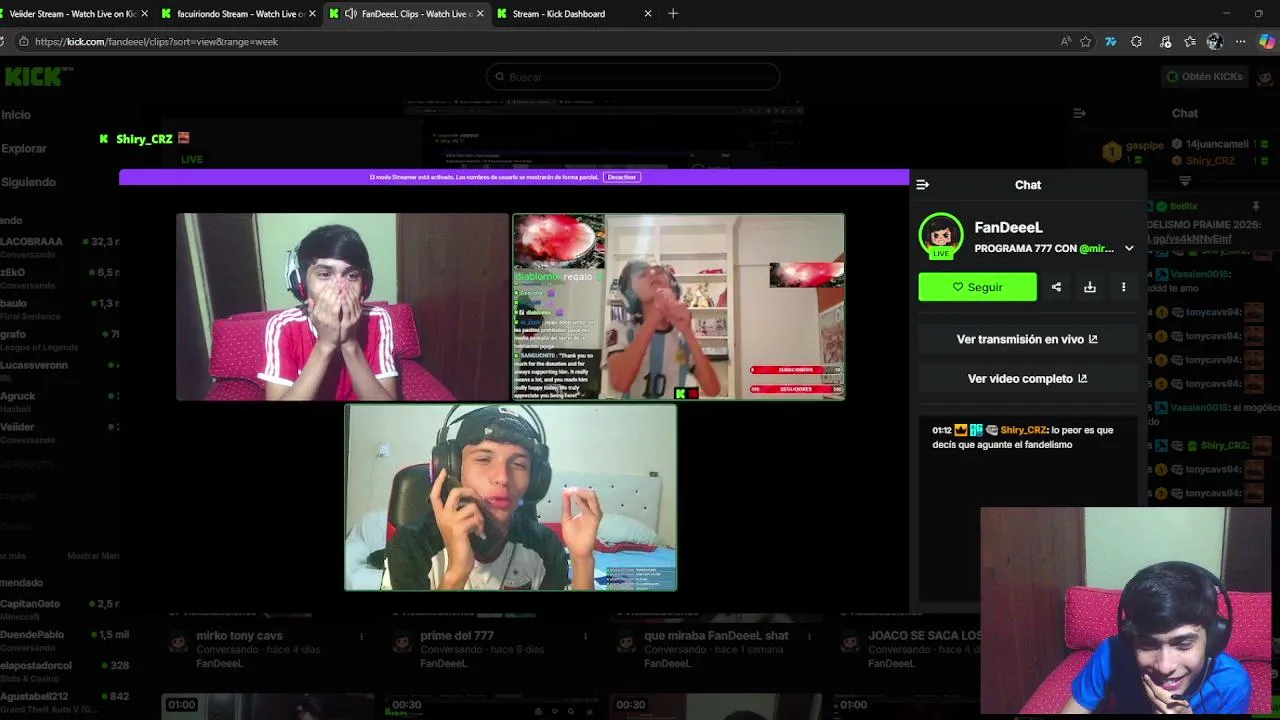The height and width of the screenshot is (720, 1280).
Task: Open grafo channel in sidebar
Action: (x=59, y=340)
